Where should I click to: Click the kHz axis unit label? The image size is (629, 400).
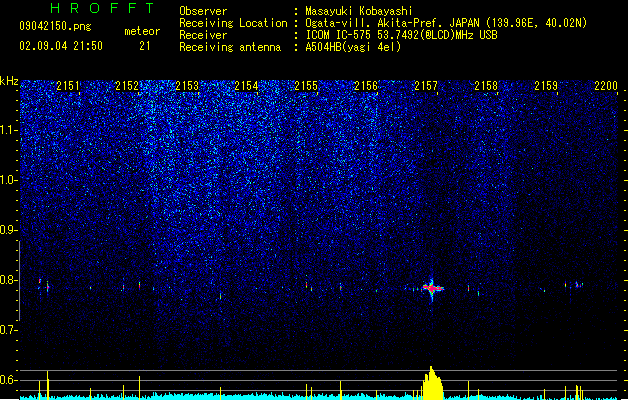9,81
